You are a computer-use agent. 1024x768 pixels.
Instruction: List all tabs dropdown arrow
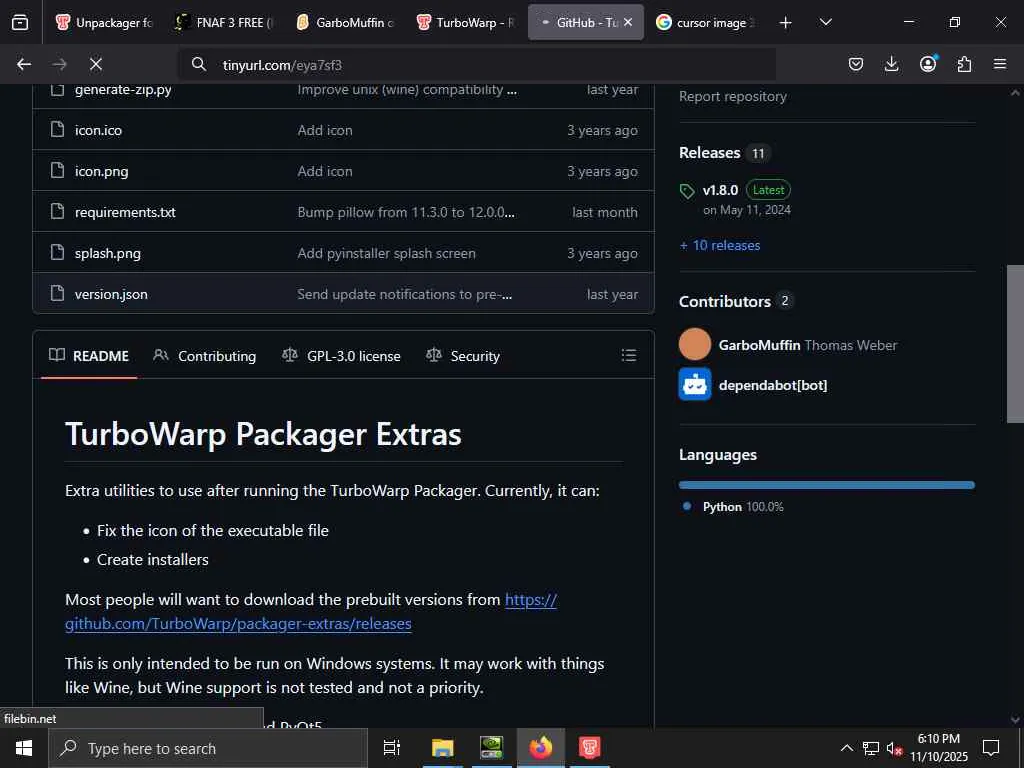pos(825,23)
